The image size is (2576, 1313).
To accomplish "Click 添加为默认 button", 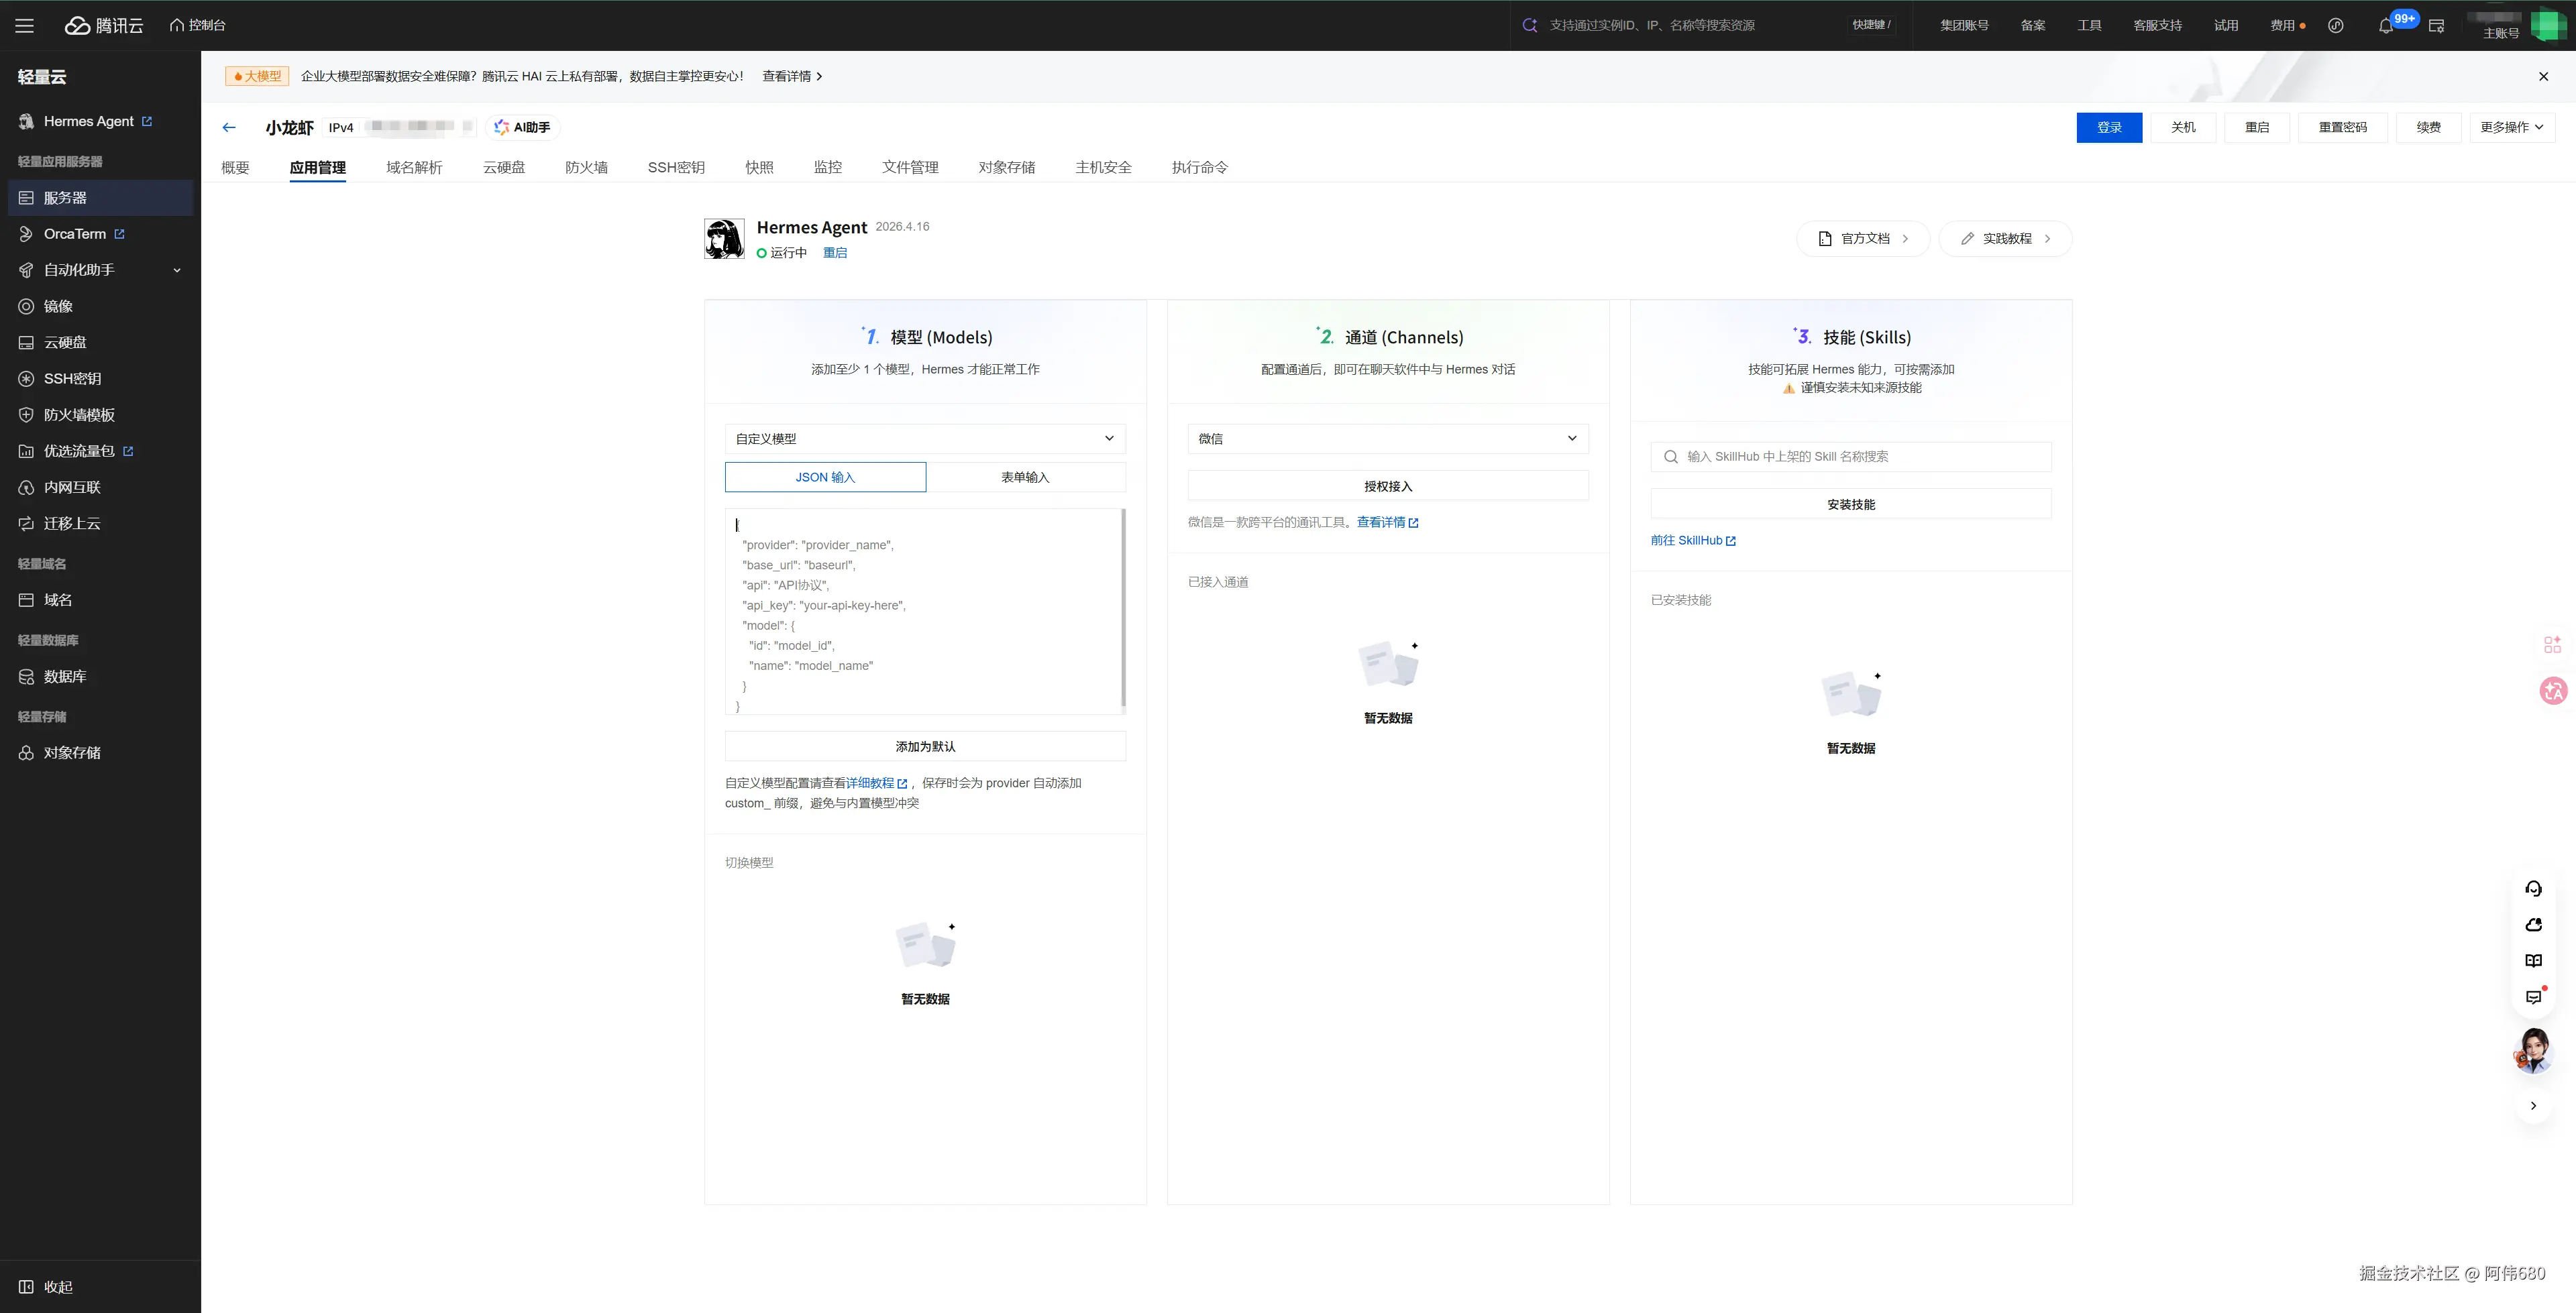I will pos(925,746).
